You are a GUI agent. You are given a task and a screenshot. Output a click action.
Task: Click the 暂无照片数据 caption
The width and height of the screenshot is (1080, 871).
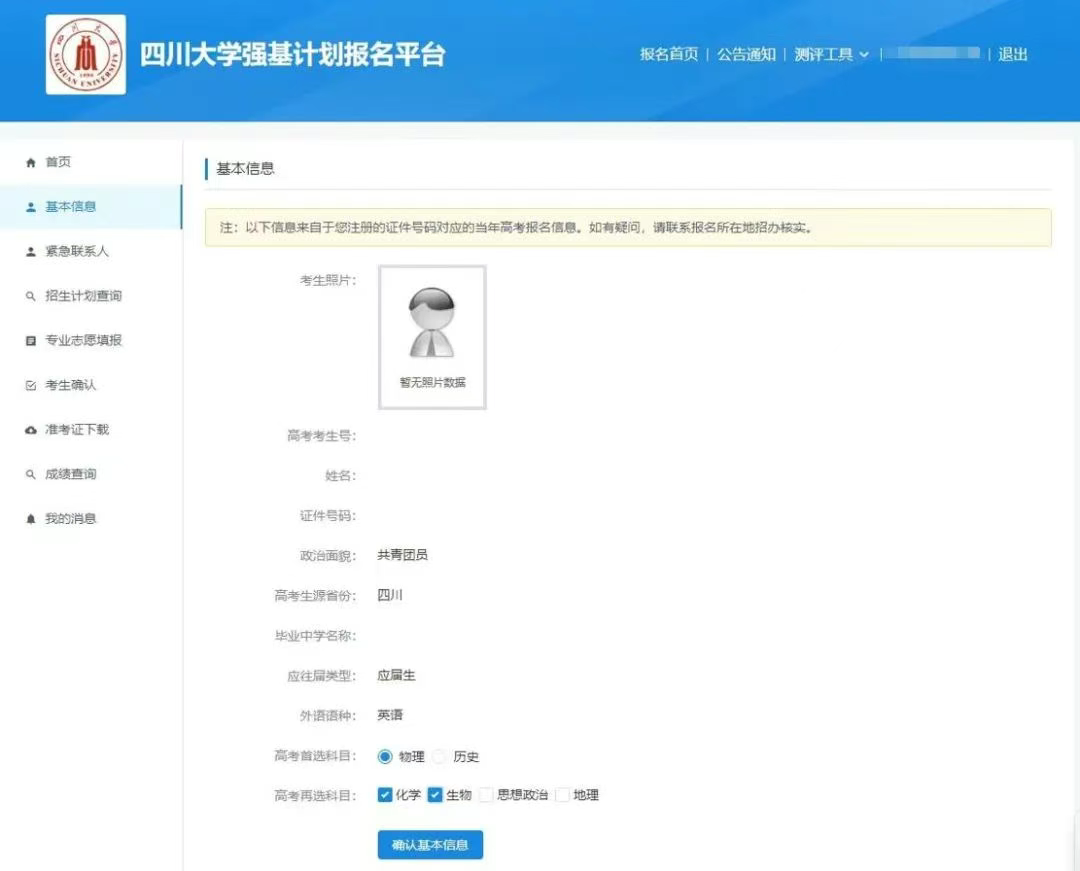click(433, 382)
